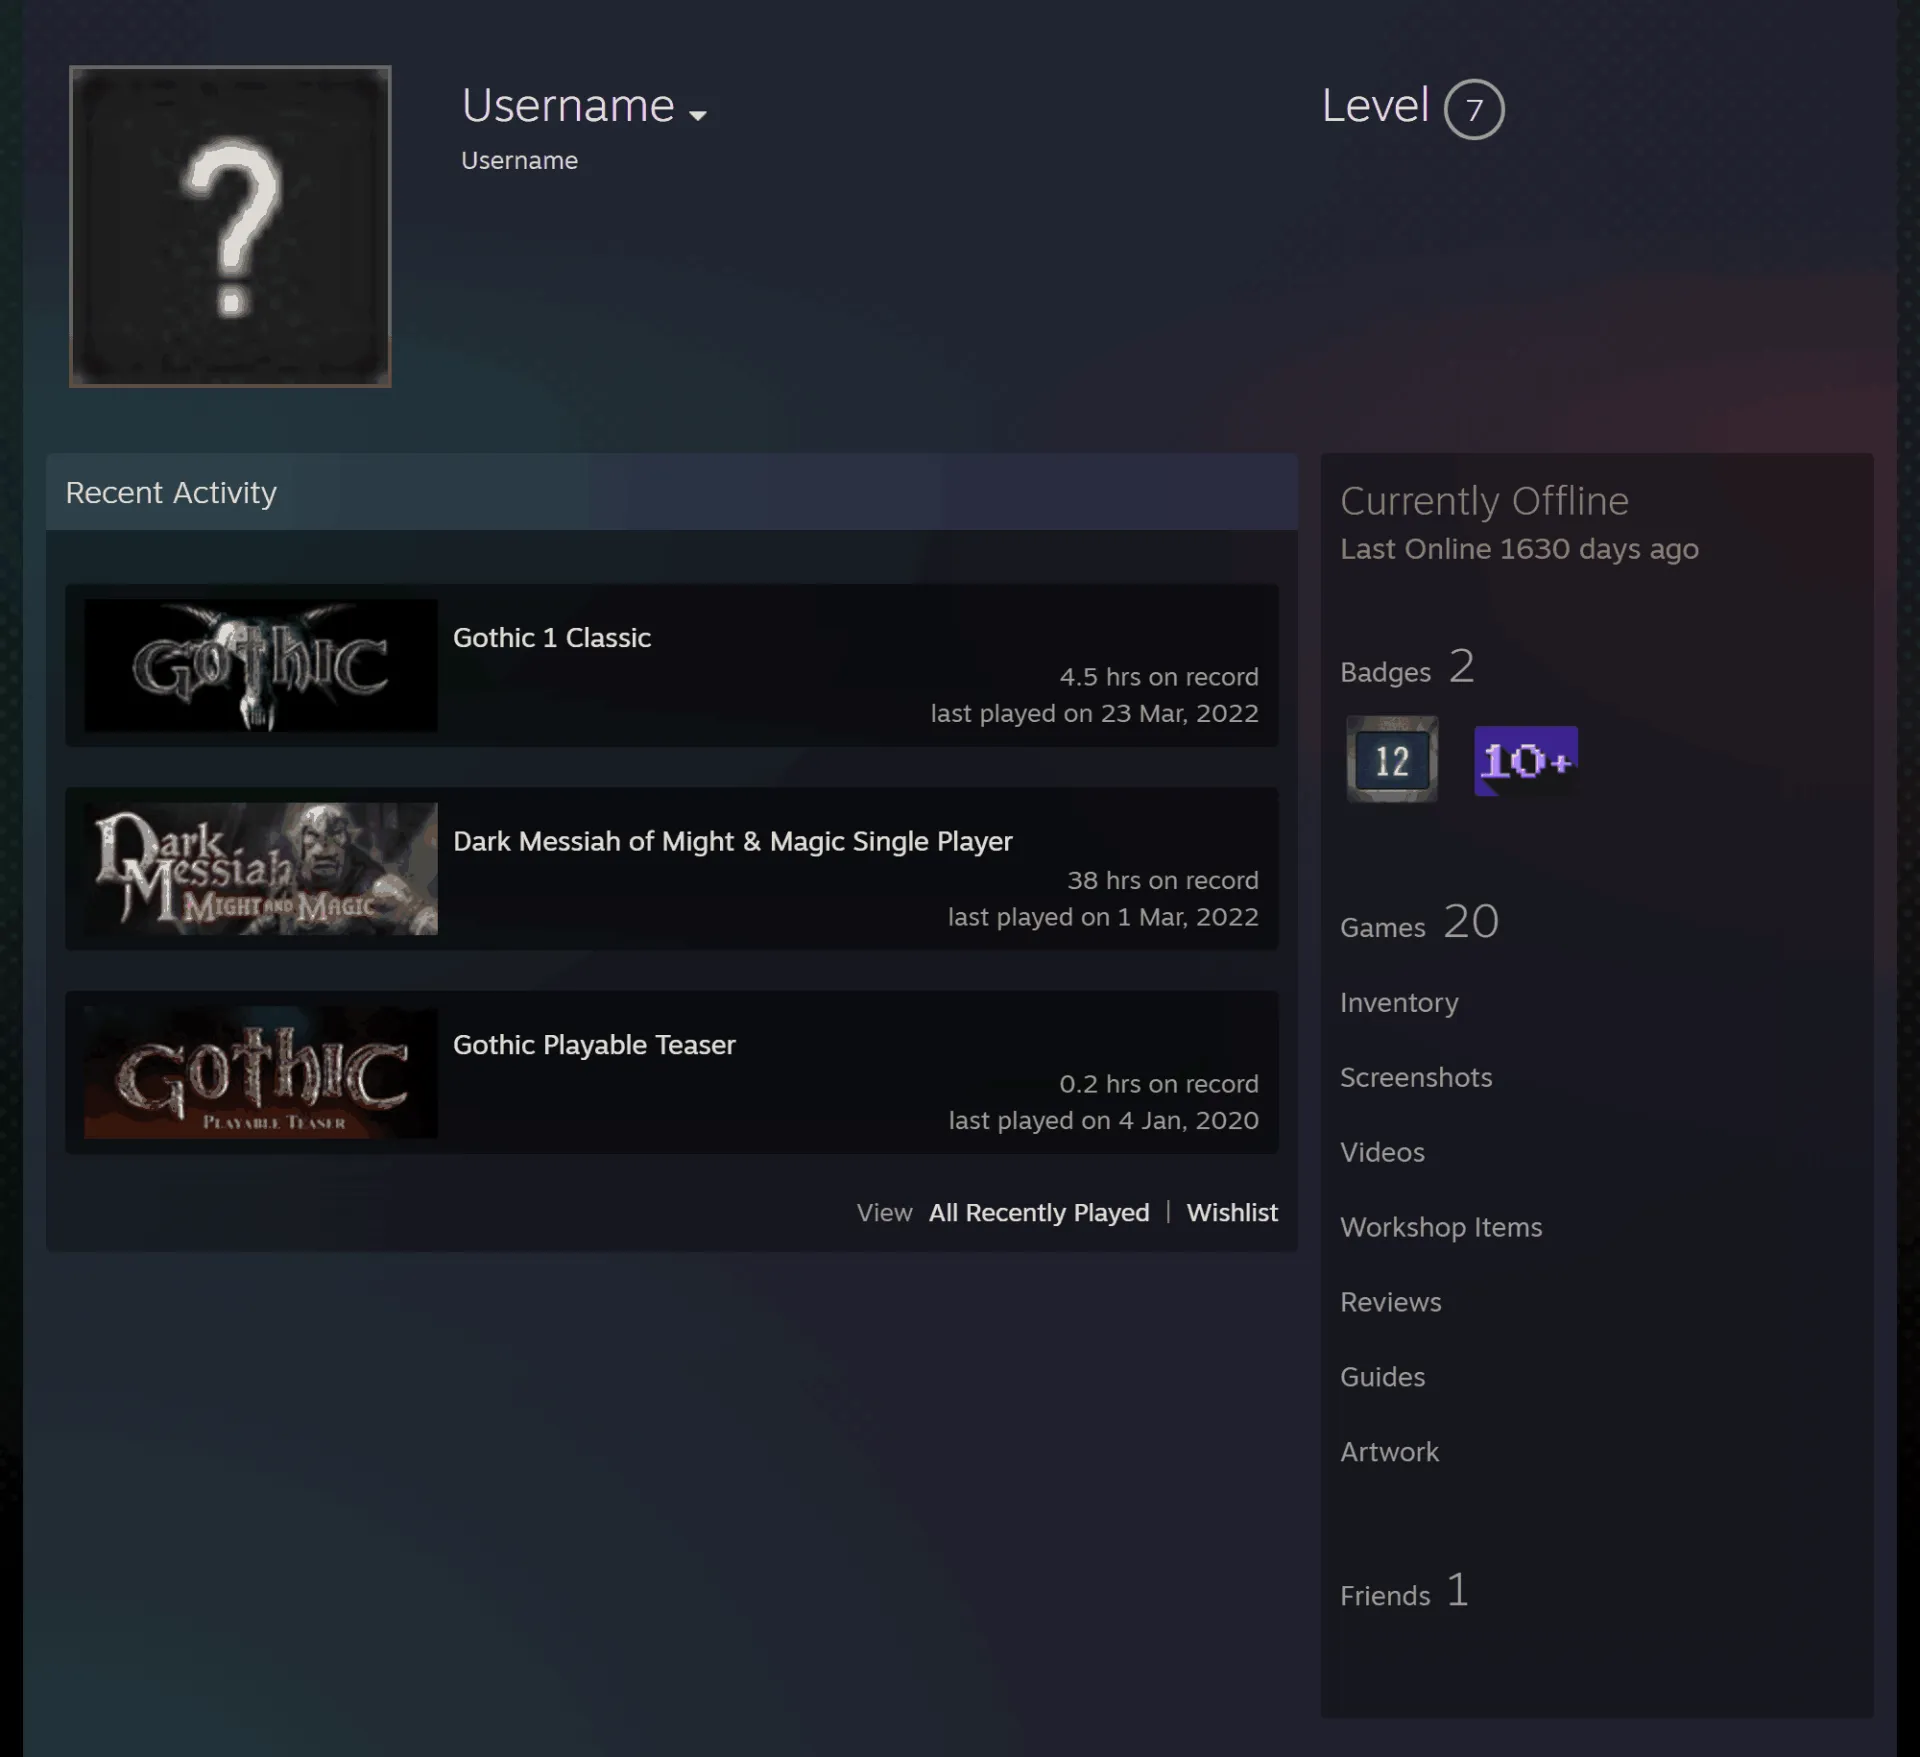1920x1757 pixels.
Task: Open the Screenshots link
Action: point(1416,1077)
